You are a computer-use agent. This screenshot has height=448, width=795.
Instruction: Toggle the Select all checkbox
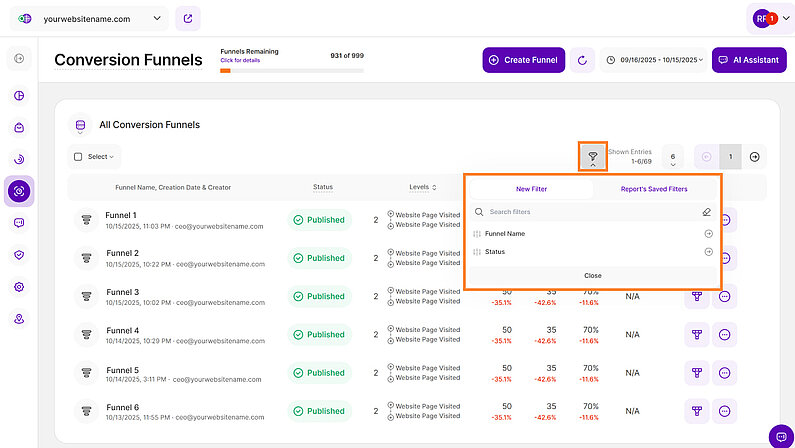(79, 157)
